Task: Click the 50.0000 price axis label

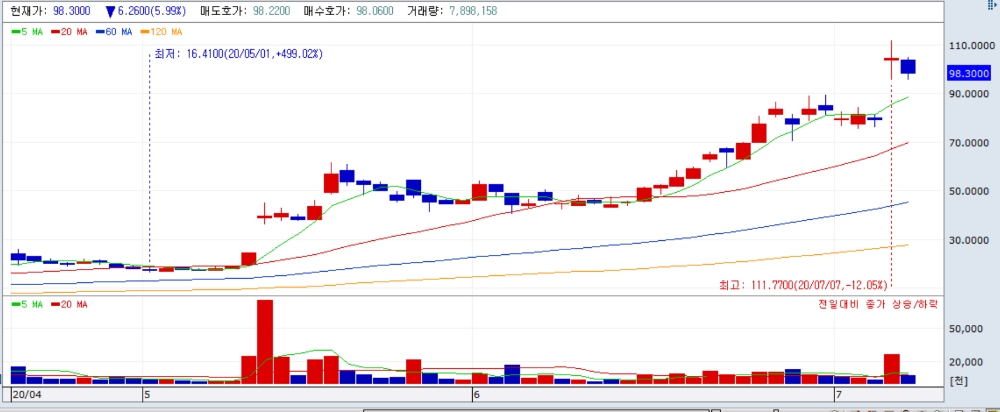Action: (971, 191)
